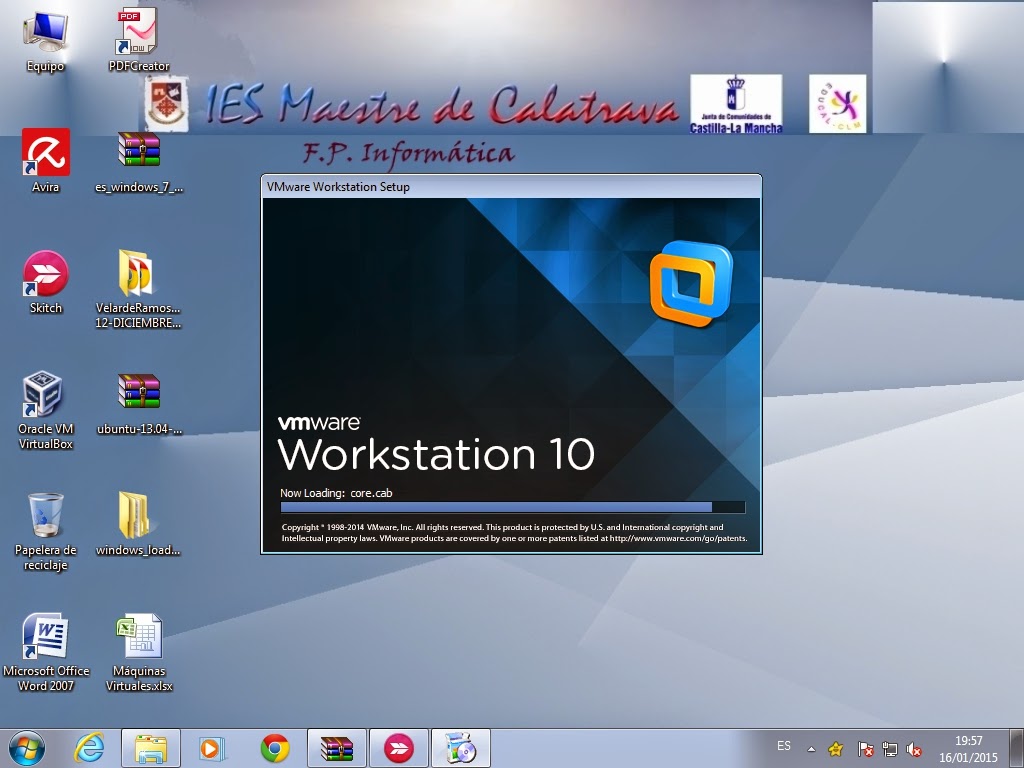Select the VelardeRamos 12-DICIEMBRE folder

tap(138, 289)
